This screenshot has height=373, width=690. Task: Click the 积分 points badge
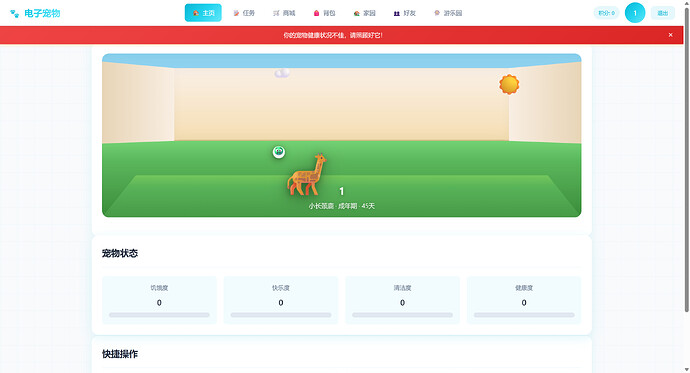(606, 13)
